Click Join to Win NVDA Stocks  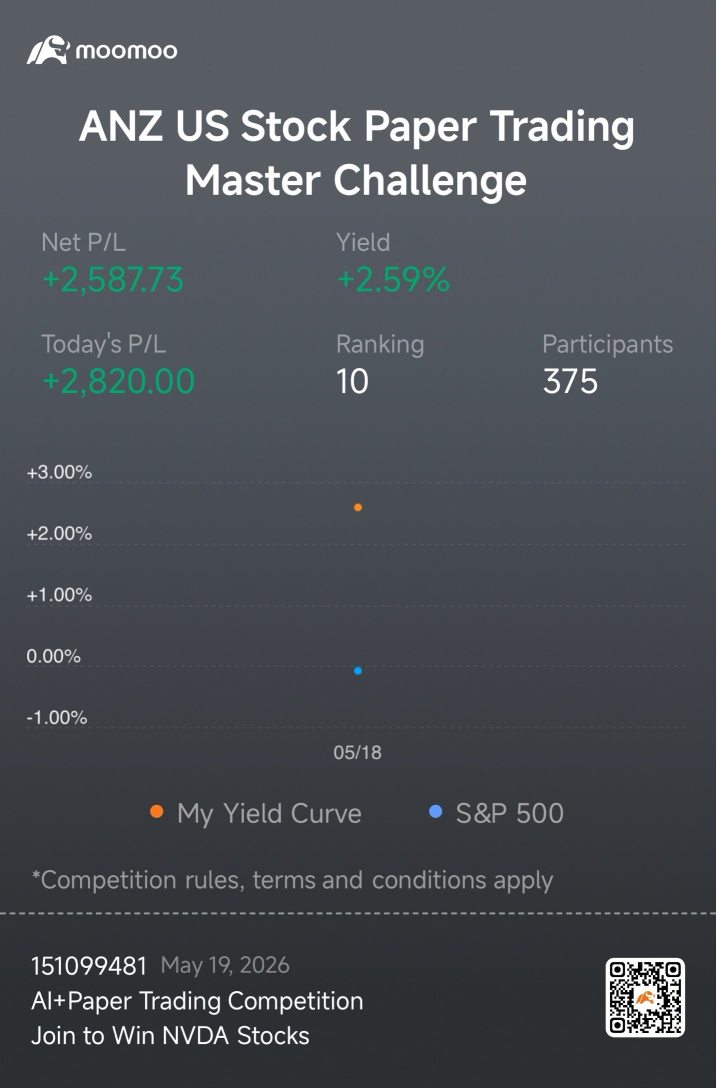tap(170, 1035)
